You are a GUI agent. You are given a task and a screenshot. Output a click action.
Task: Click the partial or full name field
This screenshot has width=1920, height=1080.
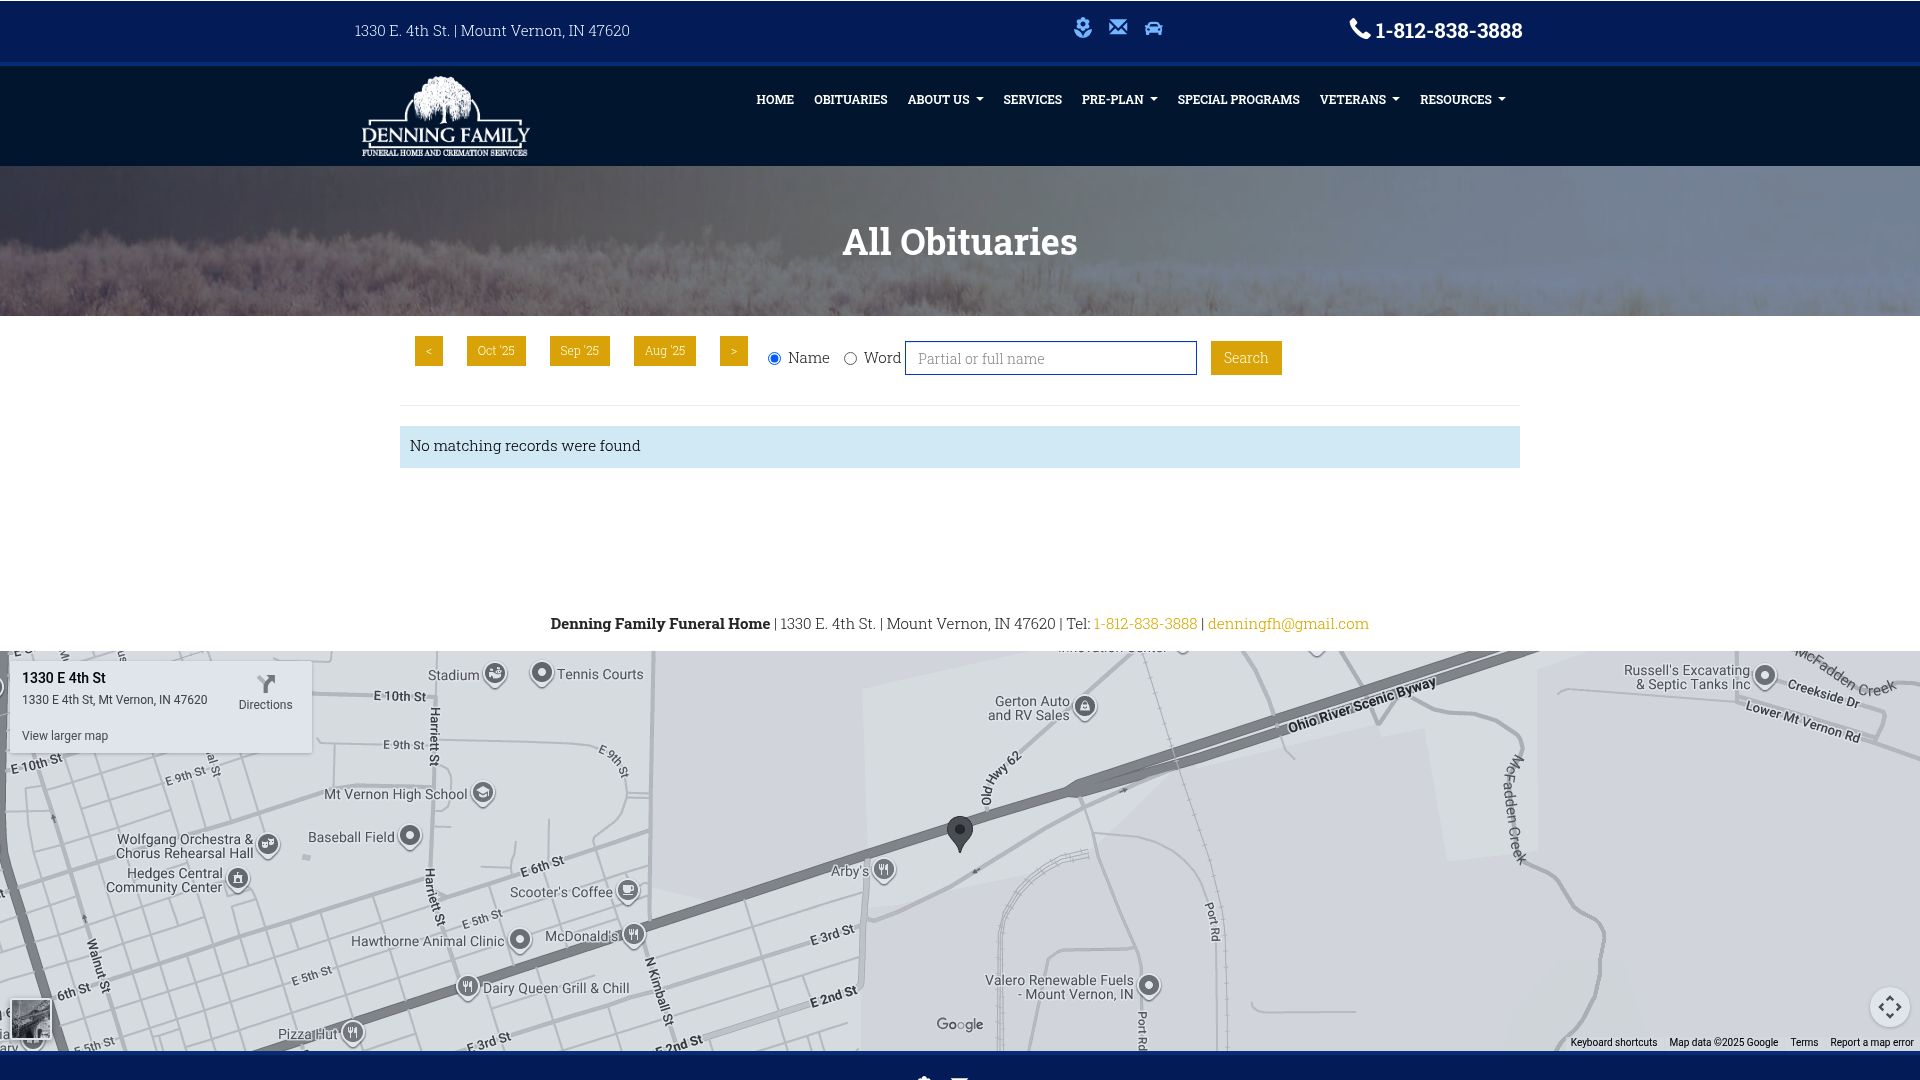(1050, 358)
